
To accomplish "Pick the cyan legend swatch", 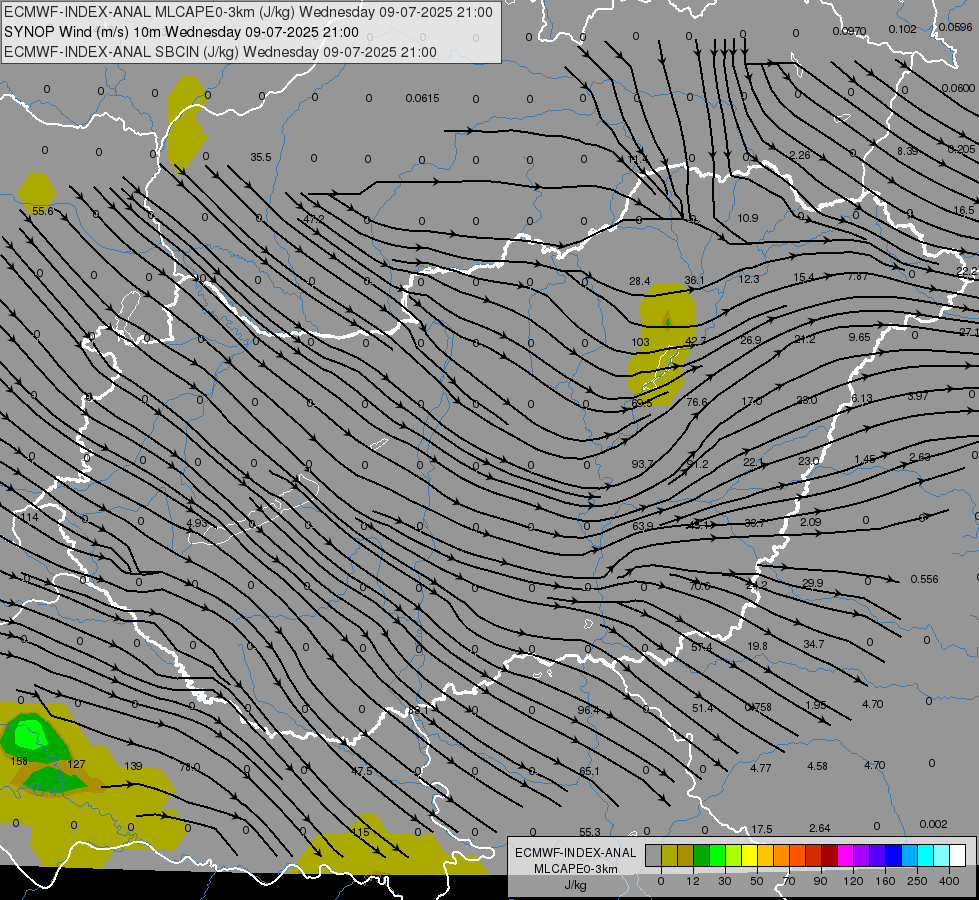I will click(x=925, y=856).
